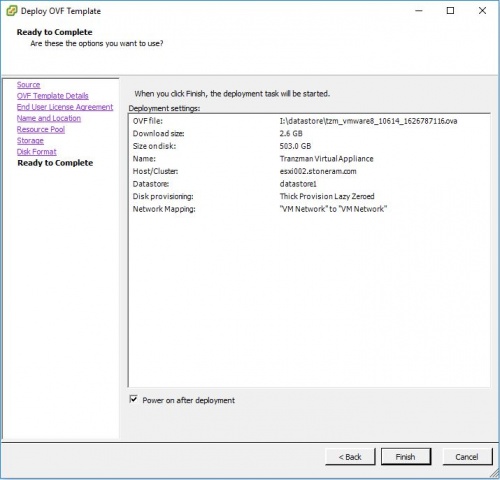Minimize the Deploy OVF Template window
This screenshot has width=500, height=480.
pyautogui.click(x=419, y=11)
